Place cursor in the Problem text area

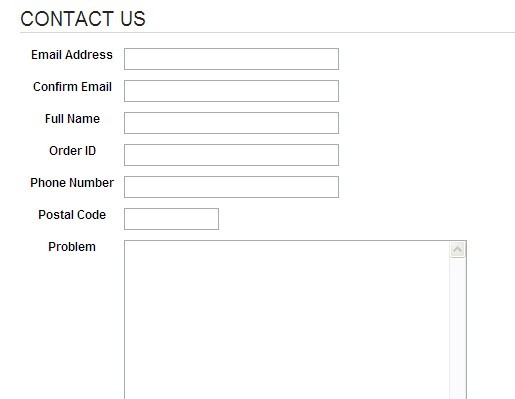click(x=287, y=319)
